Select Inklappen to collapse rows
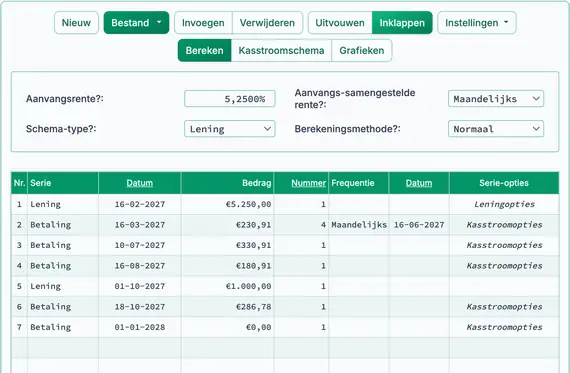The width and height of the screenshot is (570, 373). point(402,23)
